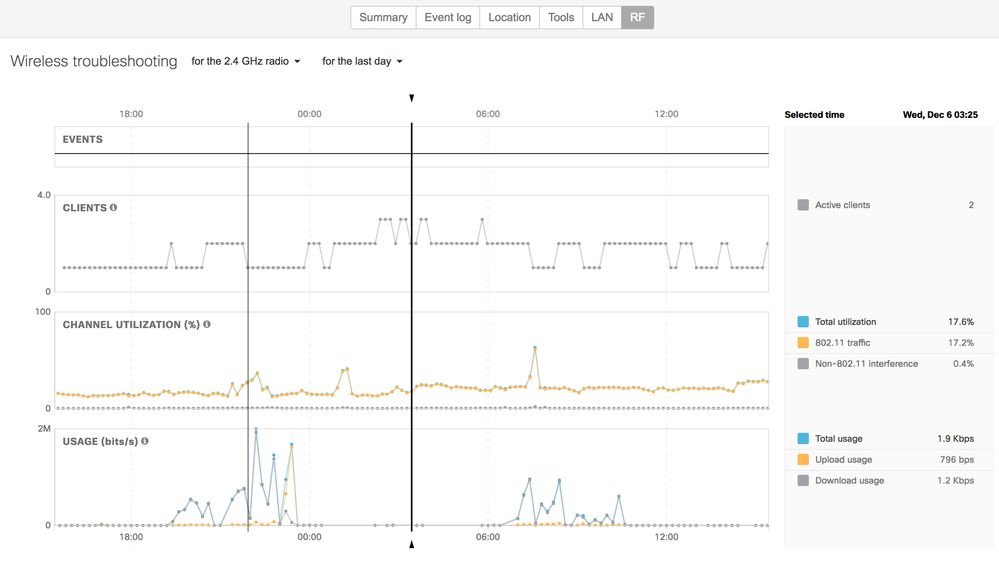Select the LAN tab
The height and width of the screenshot is (562, 999).
602,17
